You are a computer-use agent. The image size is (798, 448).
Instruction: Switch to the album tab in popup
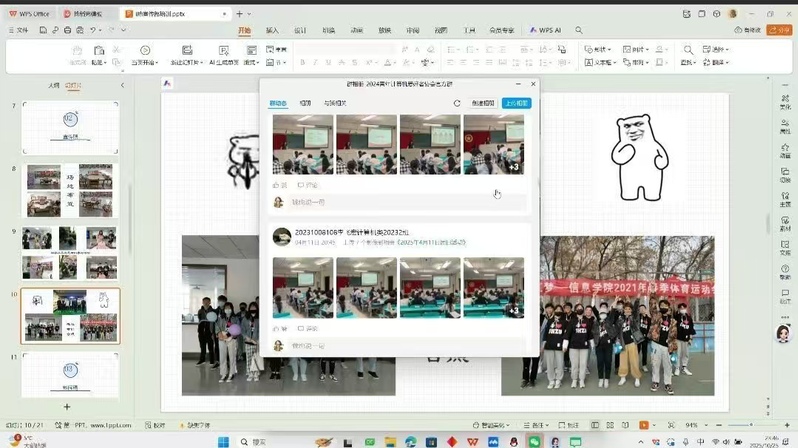305,103
